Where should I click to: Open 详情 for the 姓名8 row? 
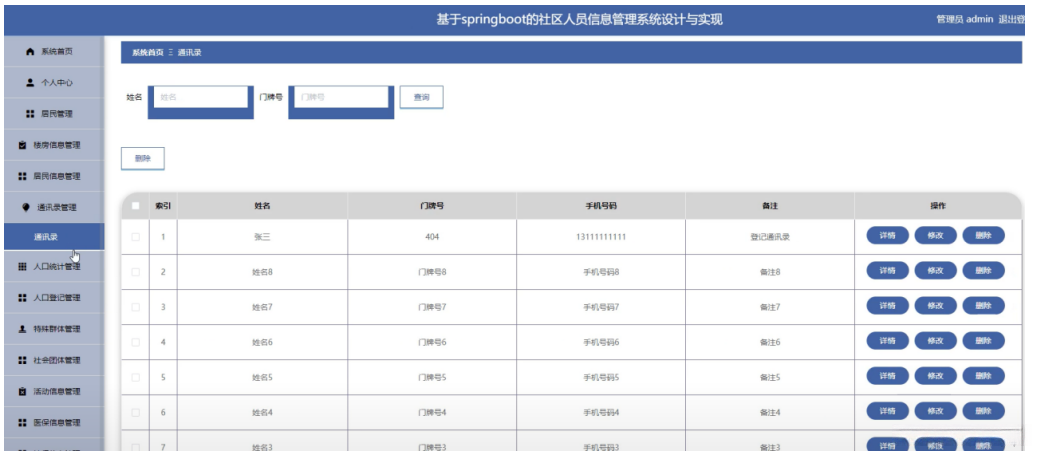887,271
